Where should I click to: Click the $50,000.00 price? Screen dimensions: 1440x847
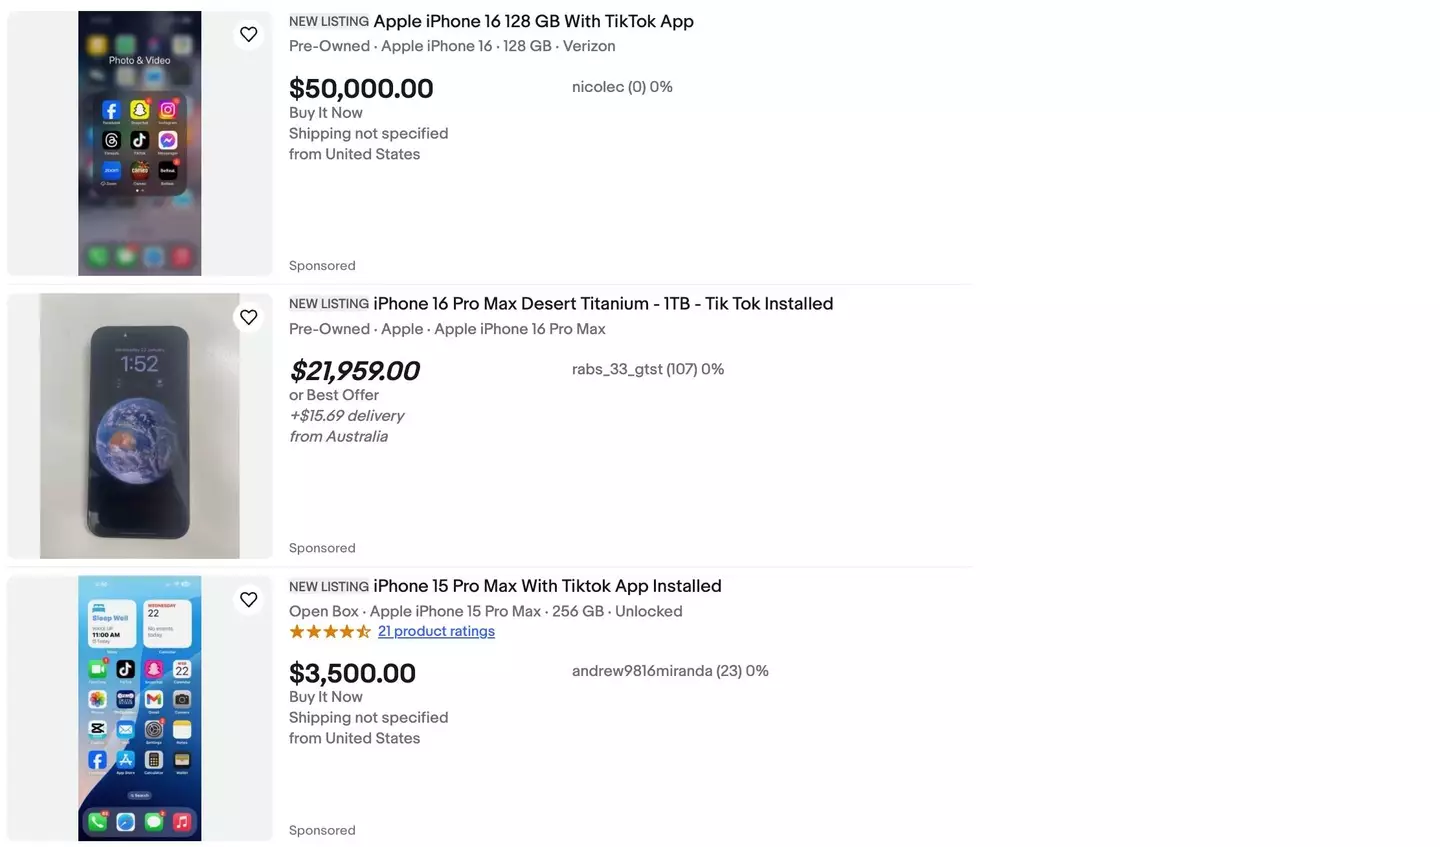pyautogui.click(x=361, y=89)
